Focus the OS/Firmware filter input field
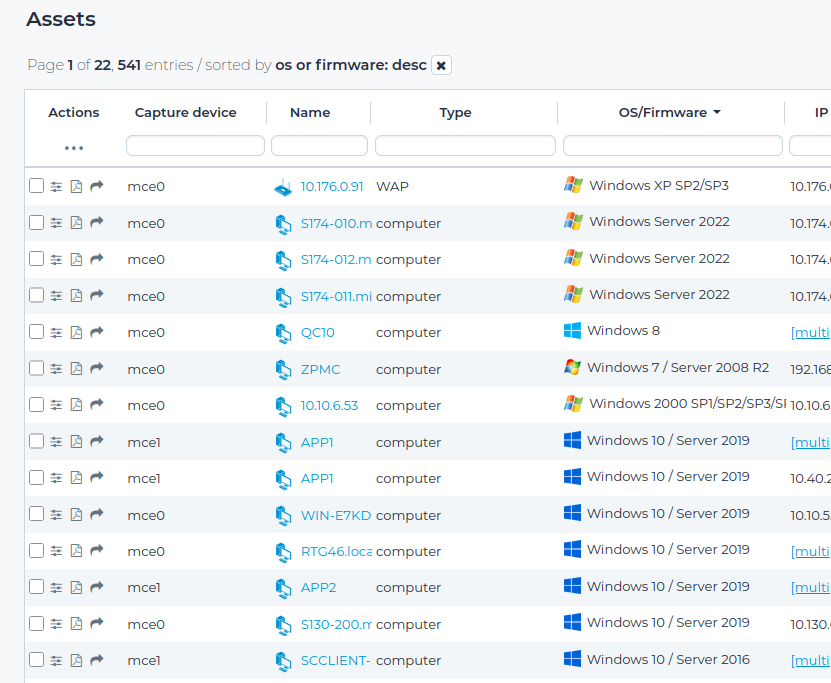This screenshot has width=831, height=683. 673,145
